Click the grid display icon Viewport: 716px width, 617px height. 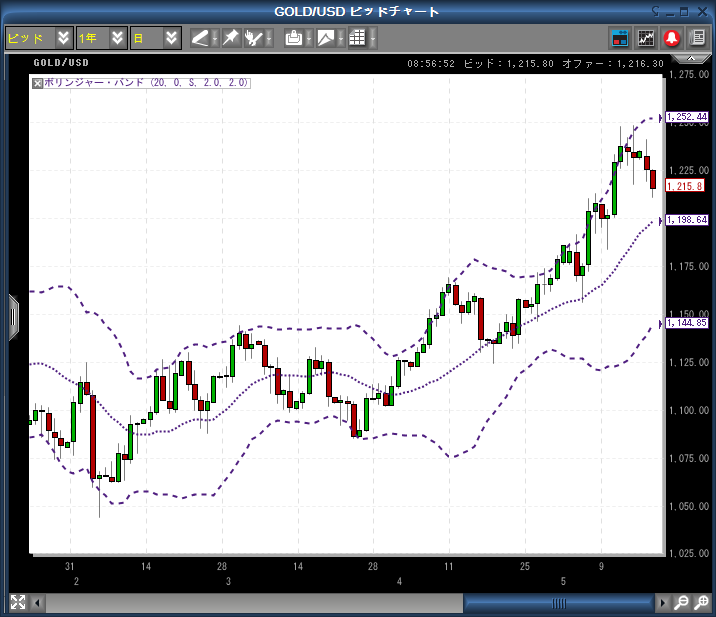coord(357,38)
